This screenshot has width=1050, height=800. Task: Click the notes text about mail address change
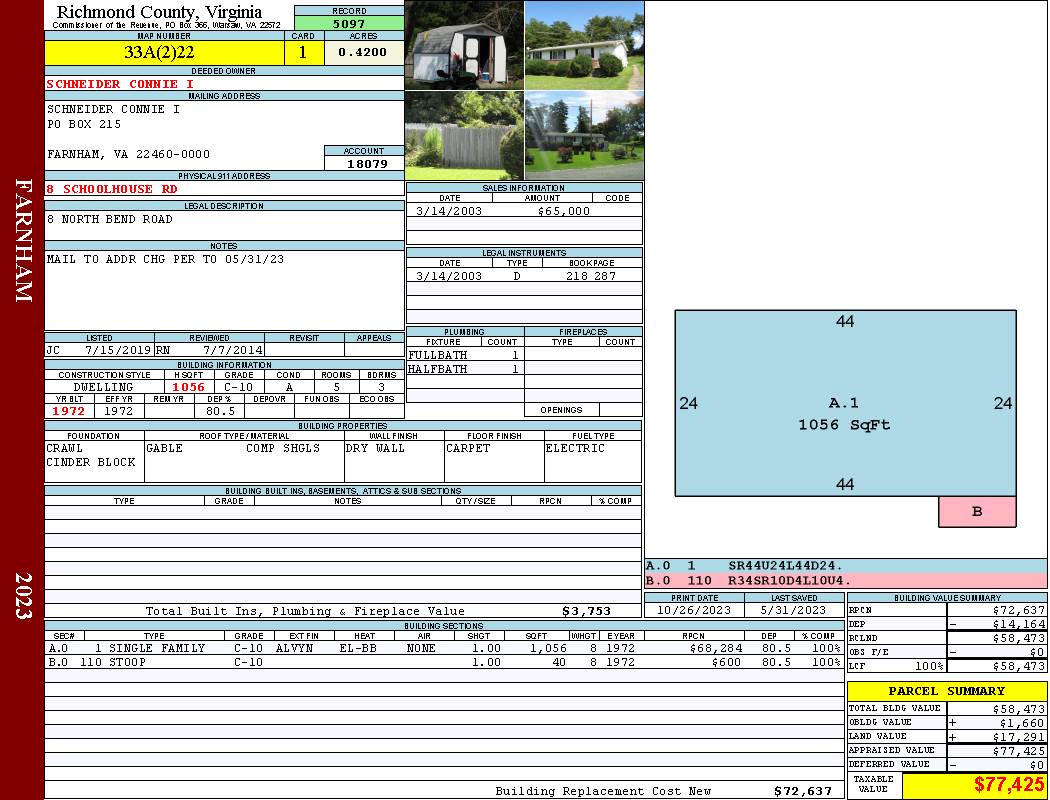point(165,259)
